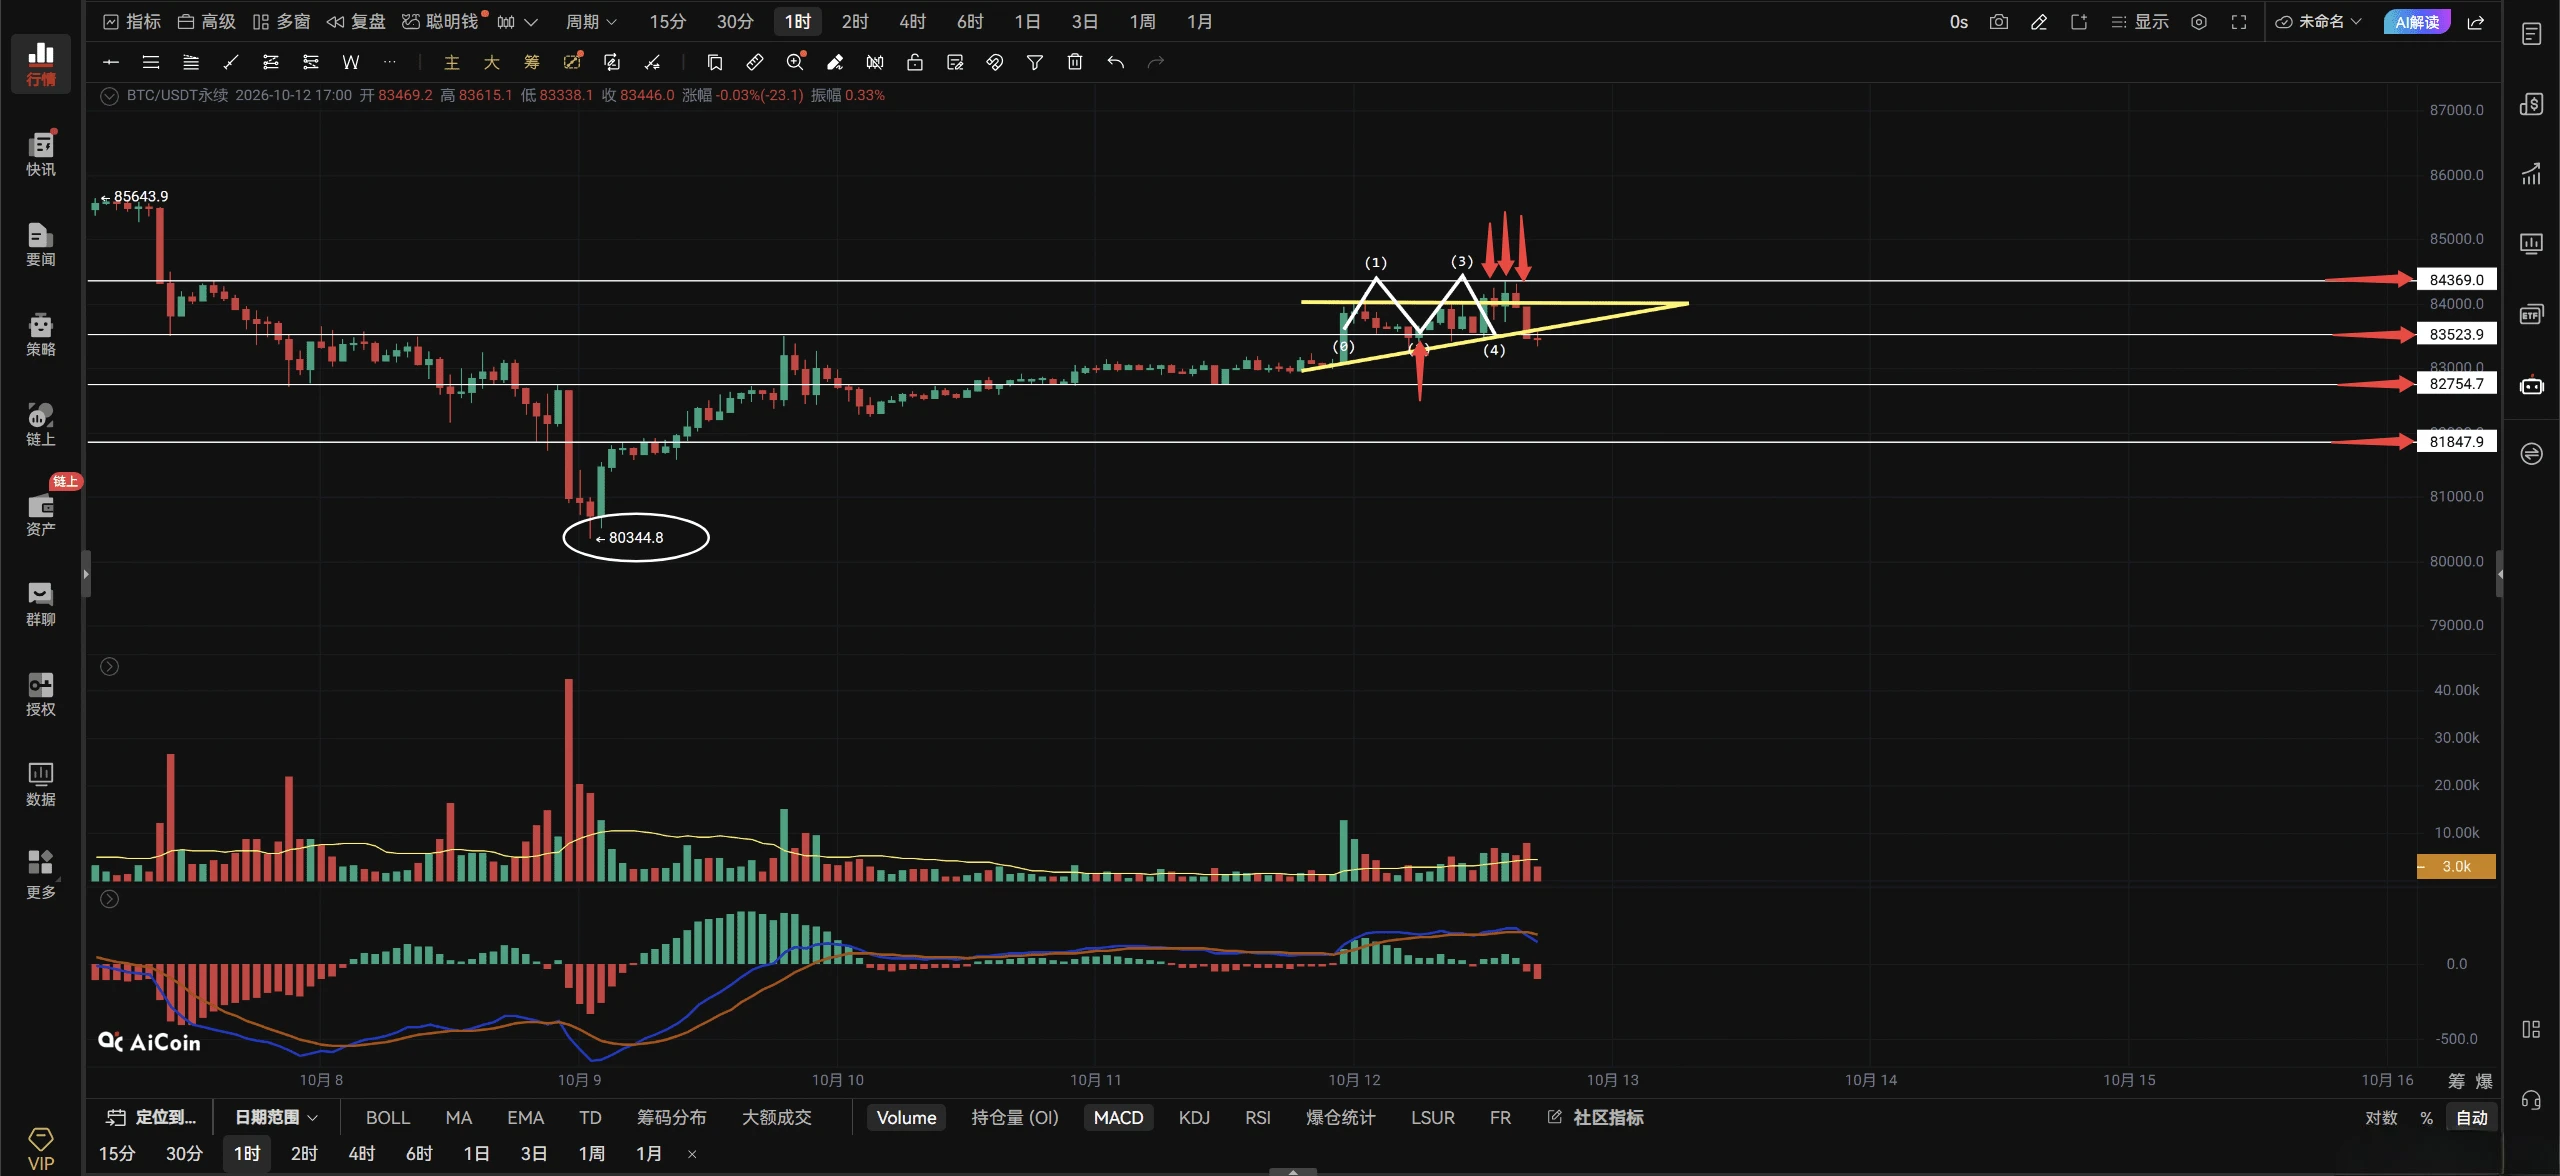Open the 复盘 replay button
The image size is (2560, 1176).
point(356,21)
